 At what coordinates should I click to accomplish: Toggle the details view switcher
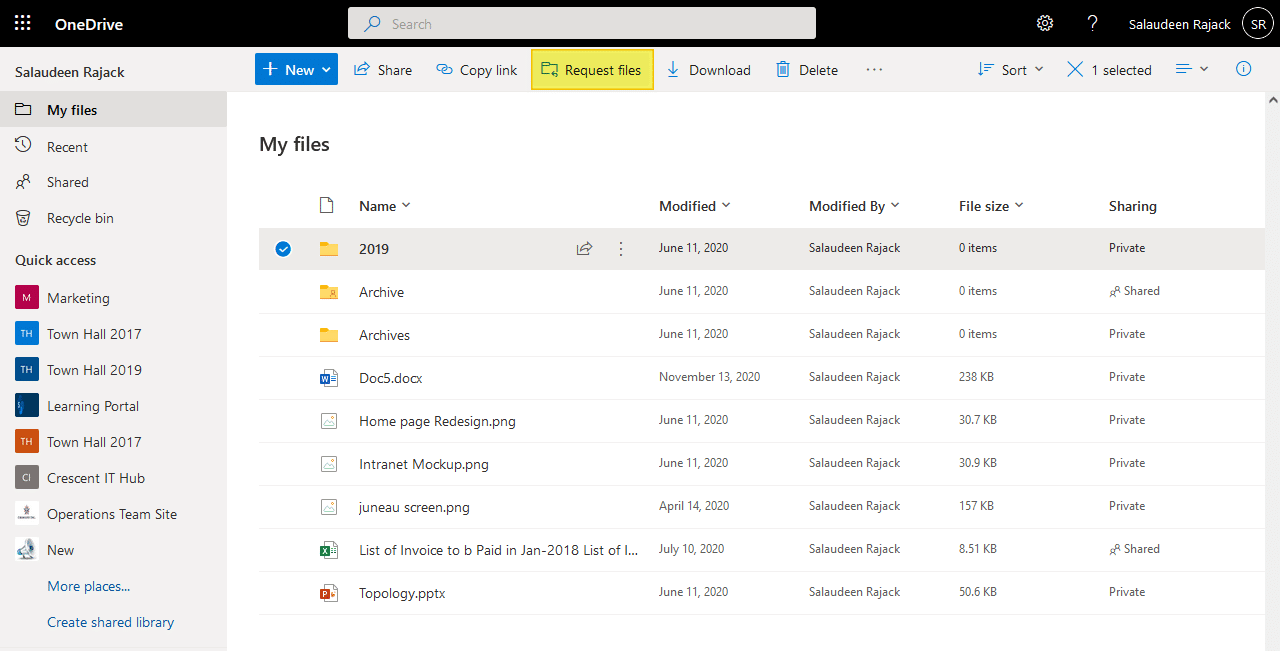tap(1190, 69)
